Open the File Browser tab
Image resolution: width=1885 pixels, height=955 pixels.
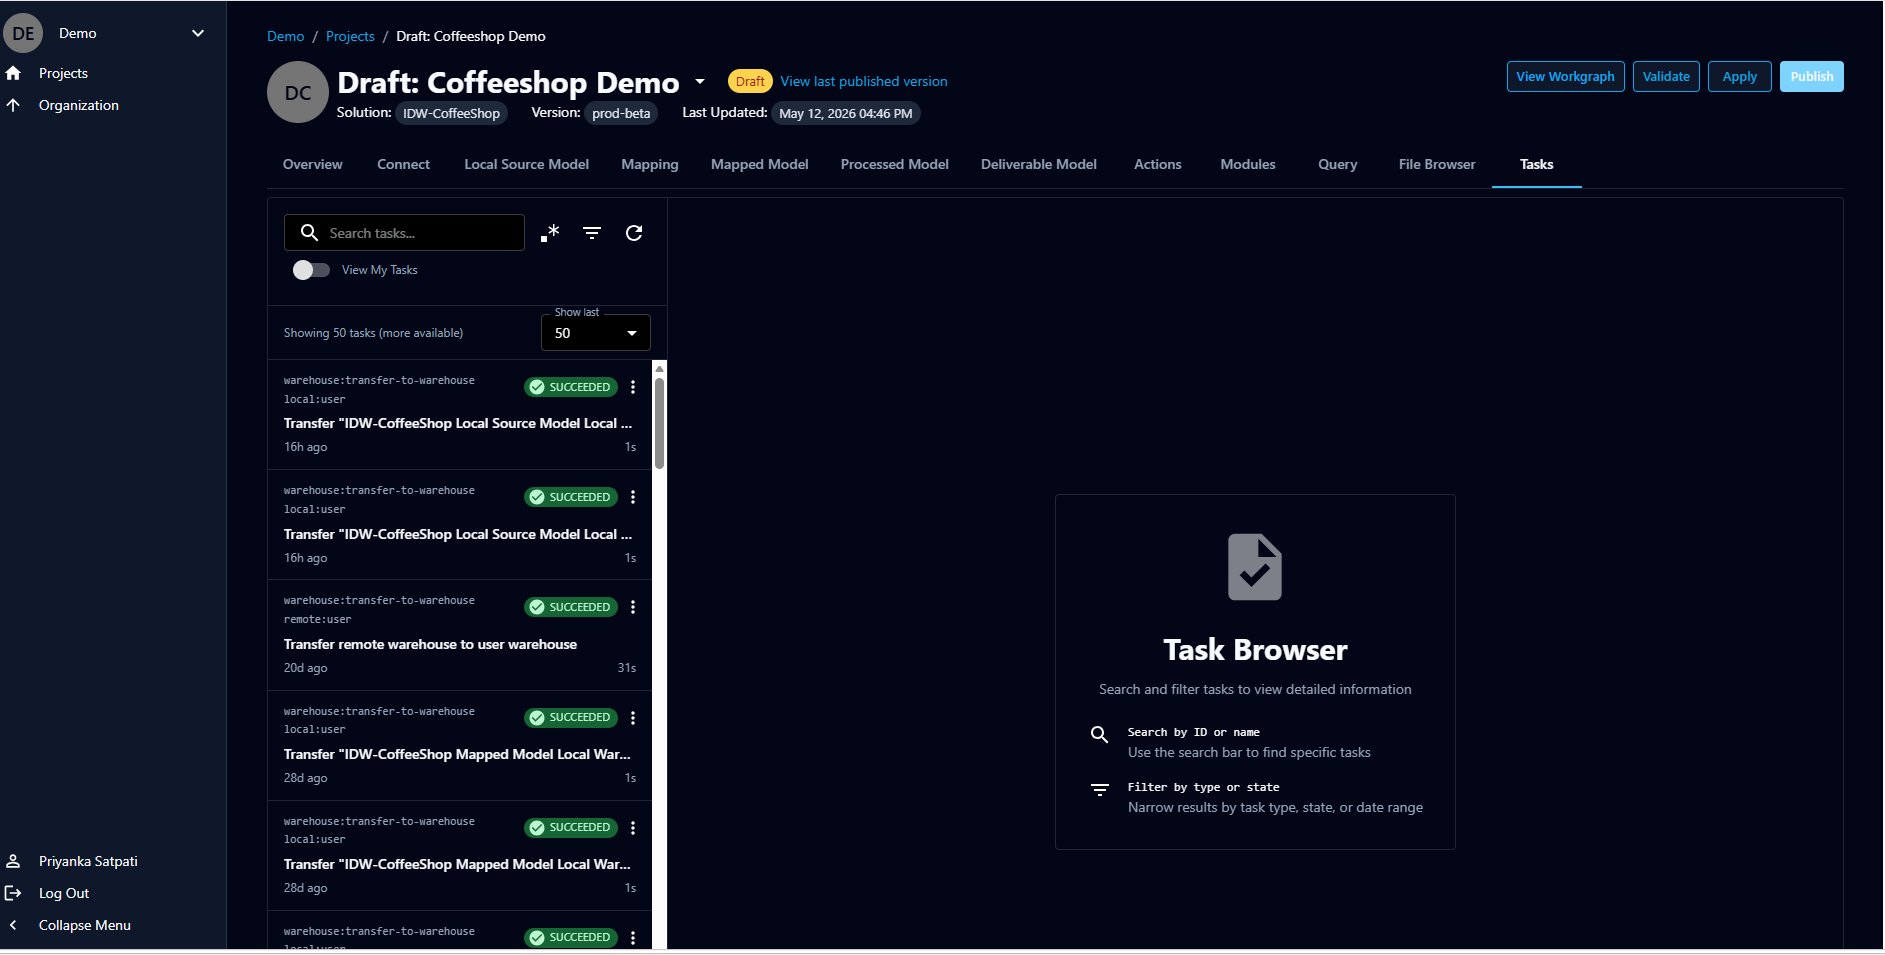[x=1437, y=164]
